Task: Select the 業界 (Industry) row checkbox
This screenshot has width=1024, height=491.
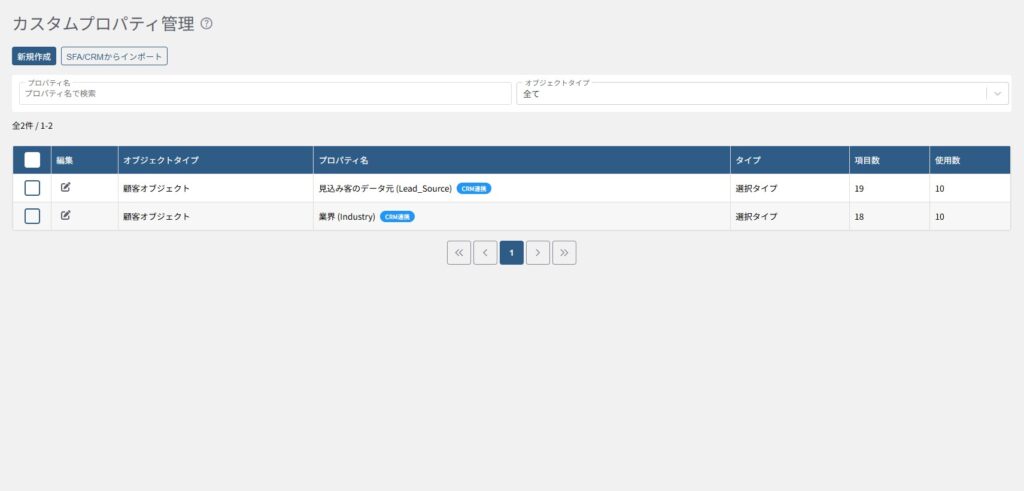Action: [32, 216]
